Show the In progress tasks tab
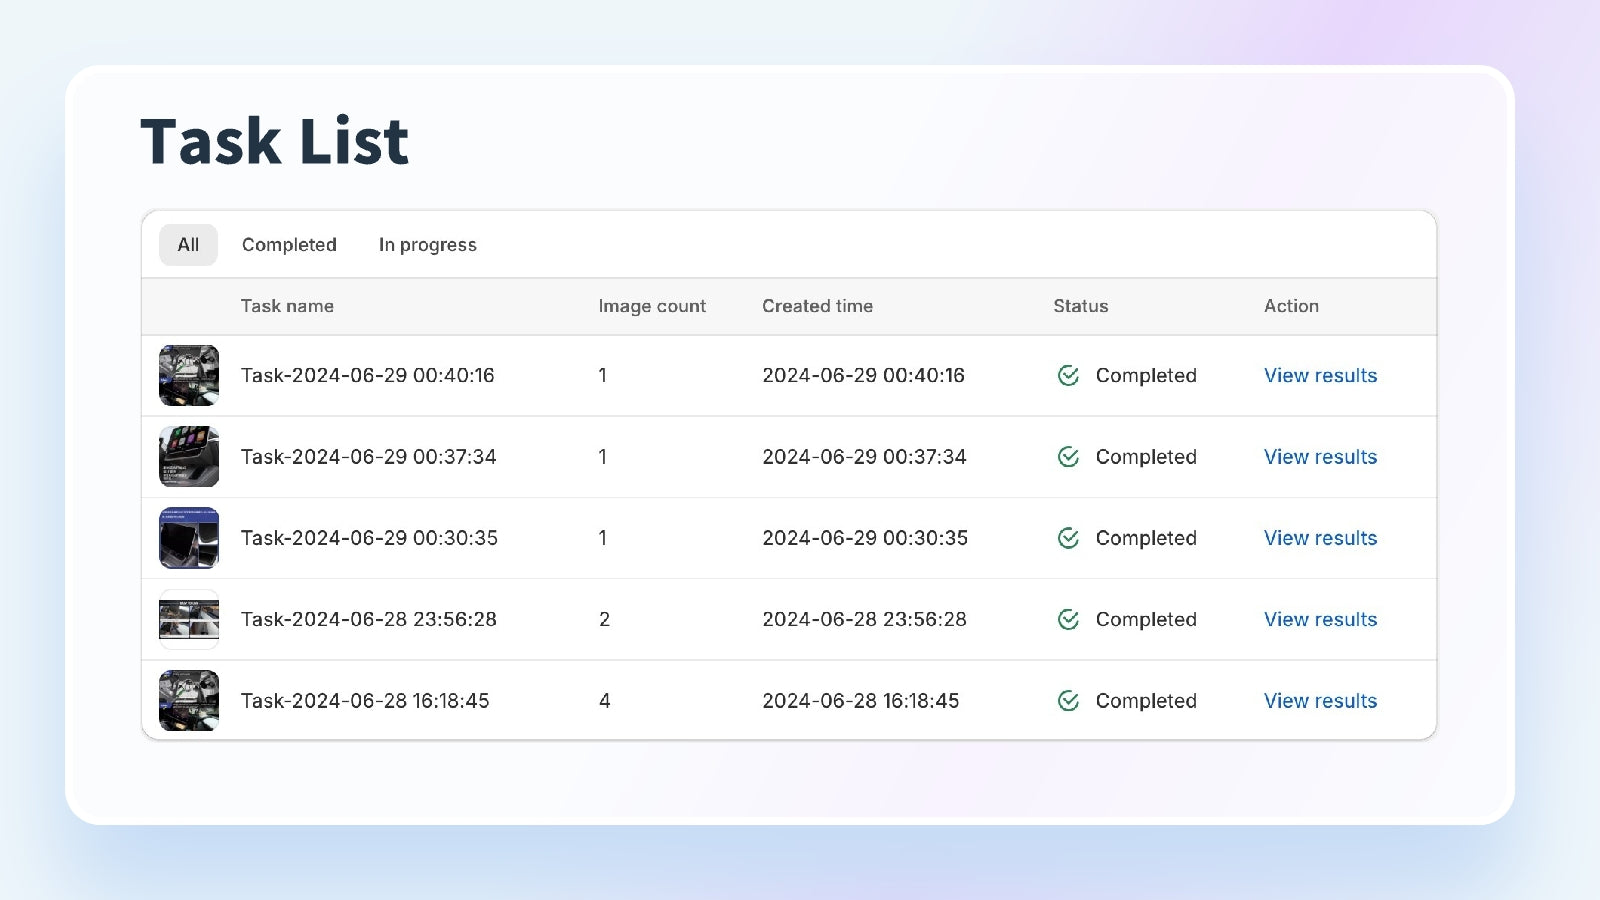This screenshot has width=1600, height=900. [427, 245]
